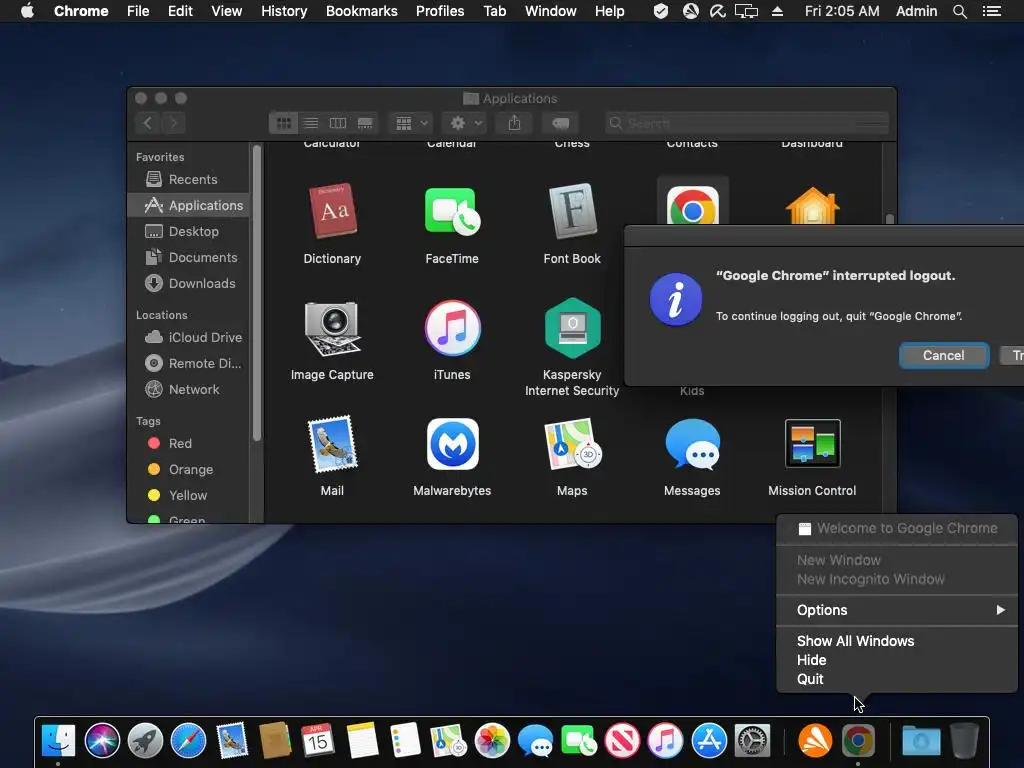This screenshot has height=768, width=1024.
Task: Open the Bookmarks menu
Action: click(x=362, y=11)
